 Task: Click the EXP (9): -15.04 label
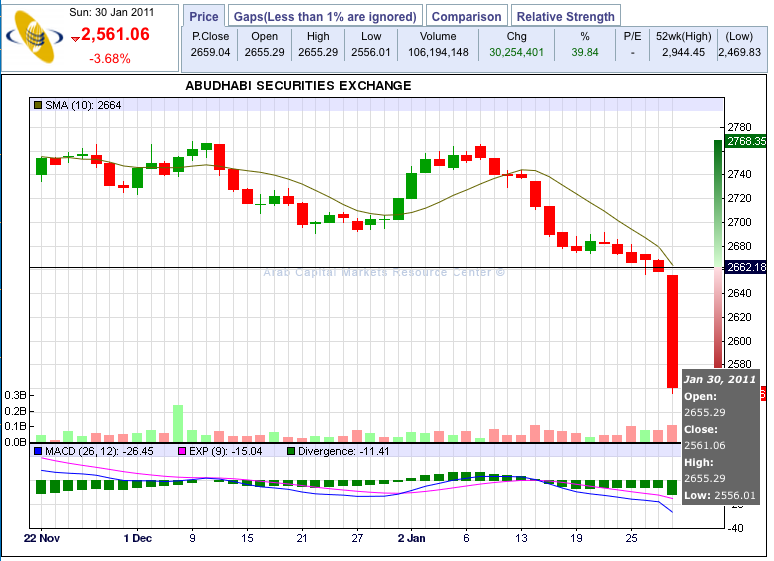[226, 451]
